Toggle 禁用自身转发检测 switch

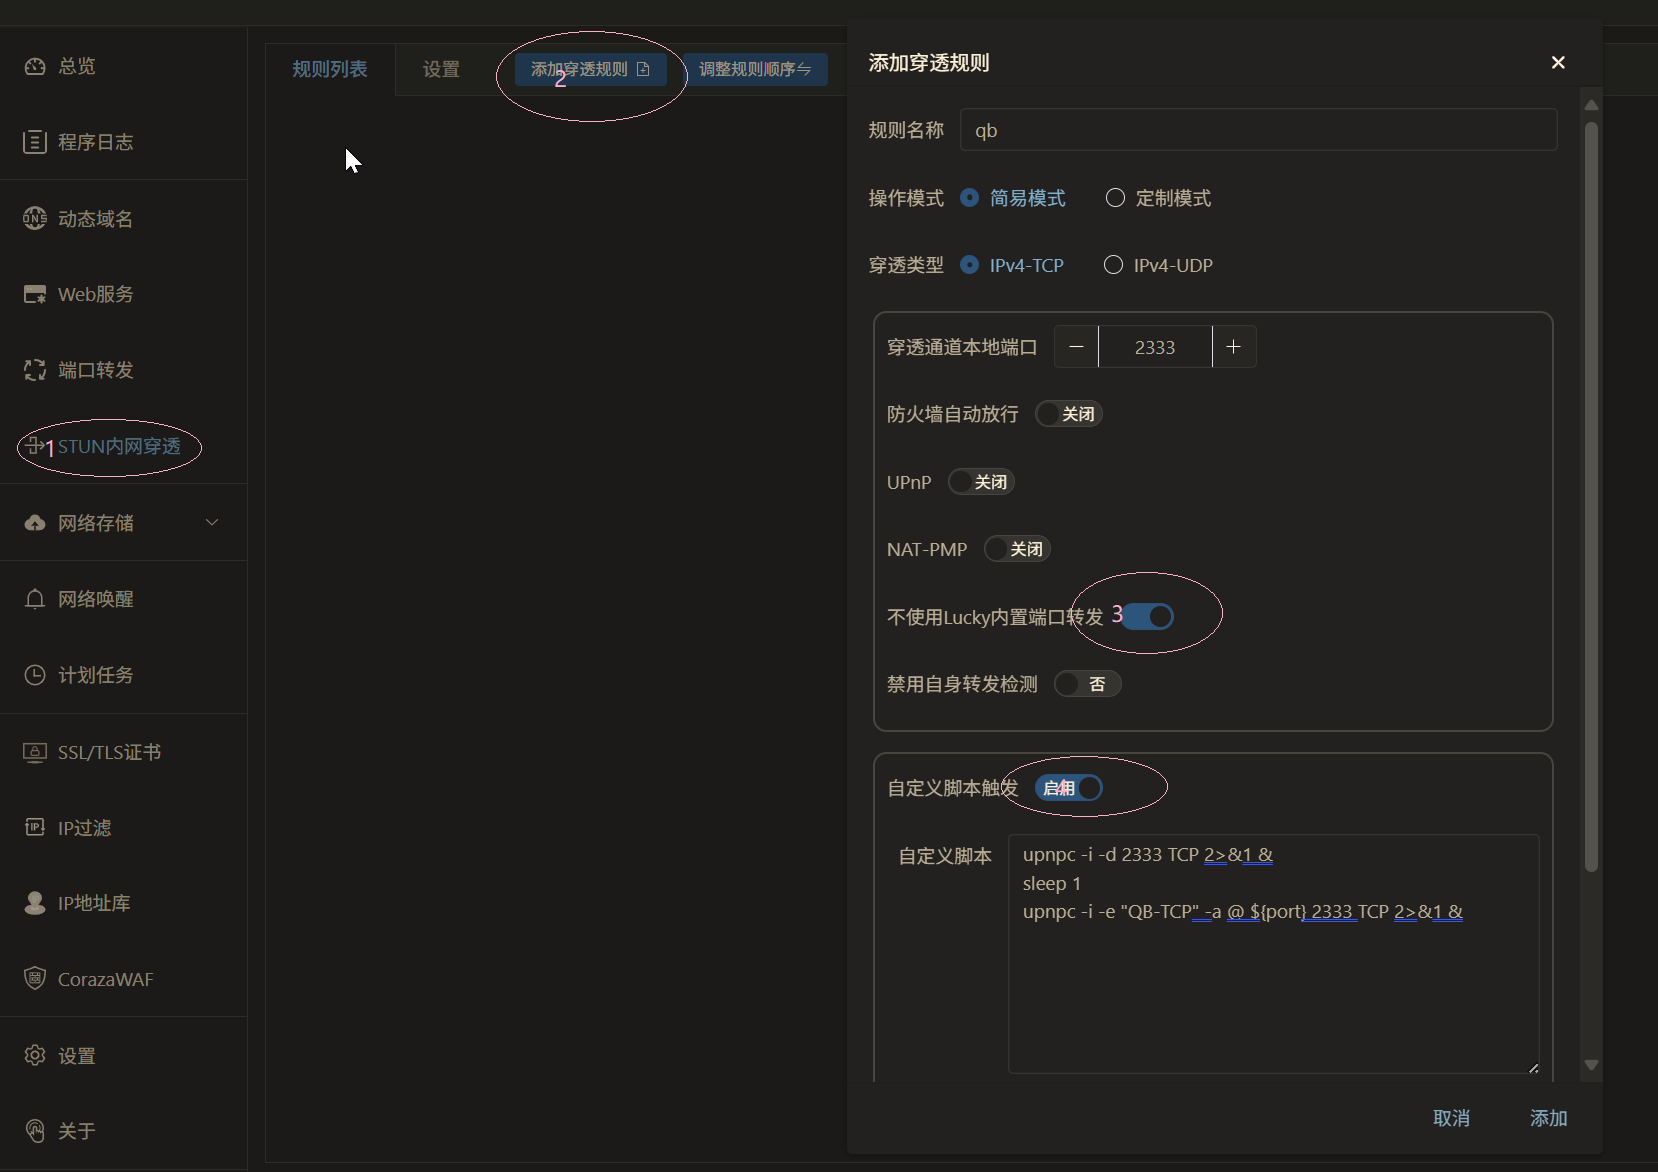click(1088, 684)
